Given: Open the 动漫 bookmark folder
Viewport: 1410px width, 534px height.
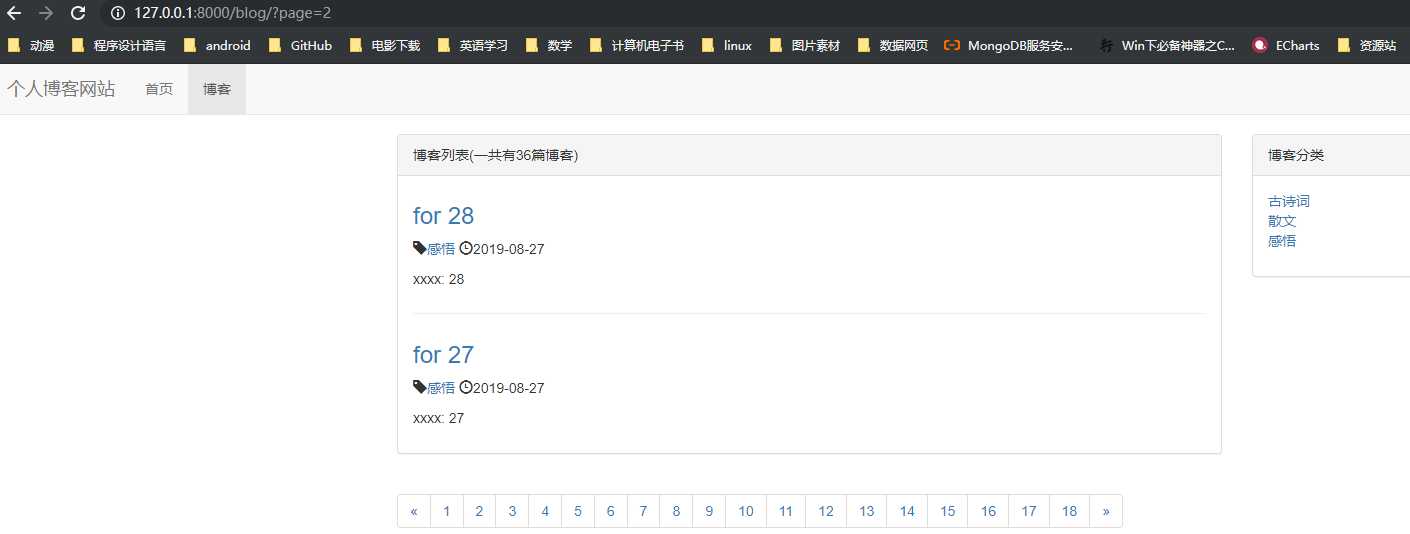Looking at the screenshot, I should [31, 45].
